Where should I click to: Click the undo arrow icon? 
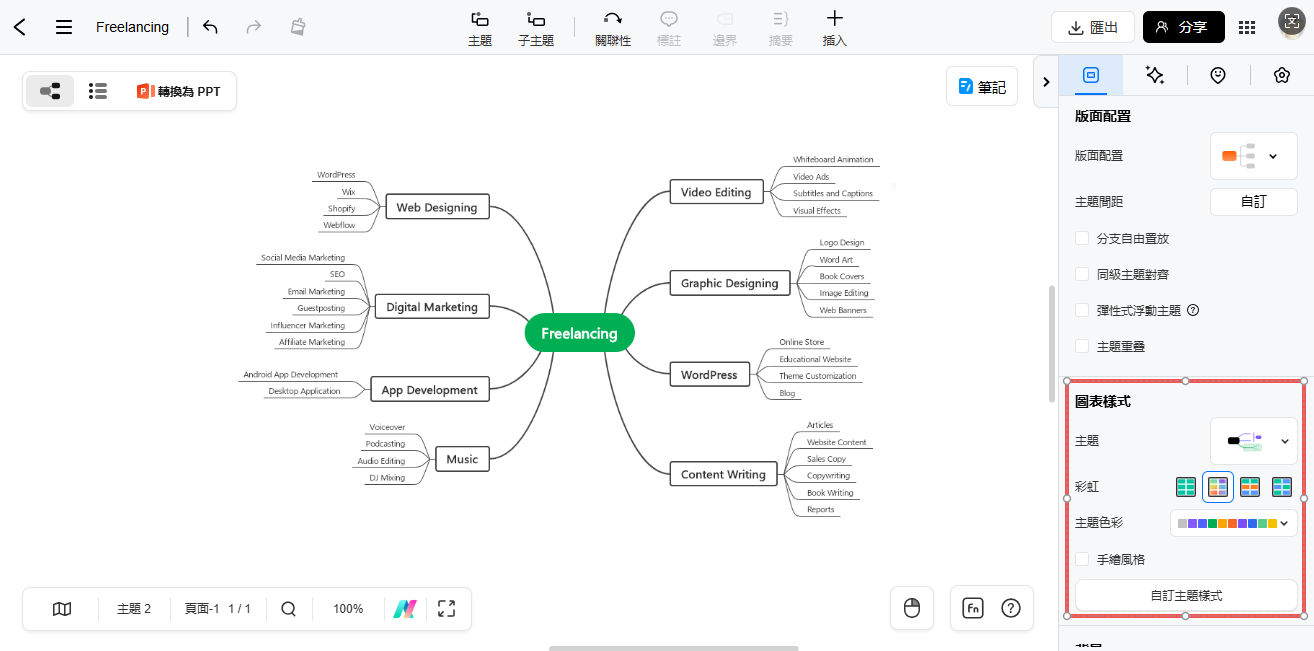210,27
